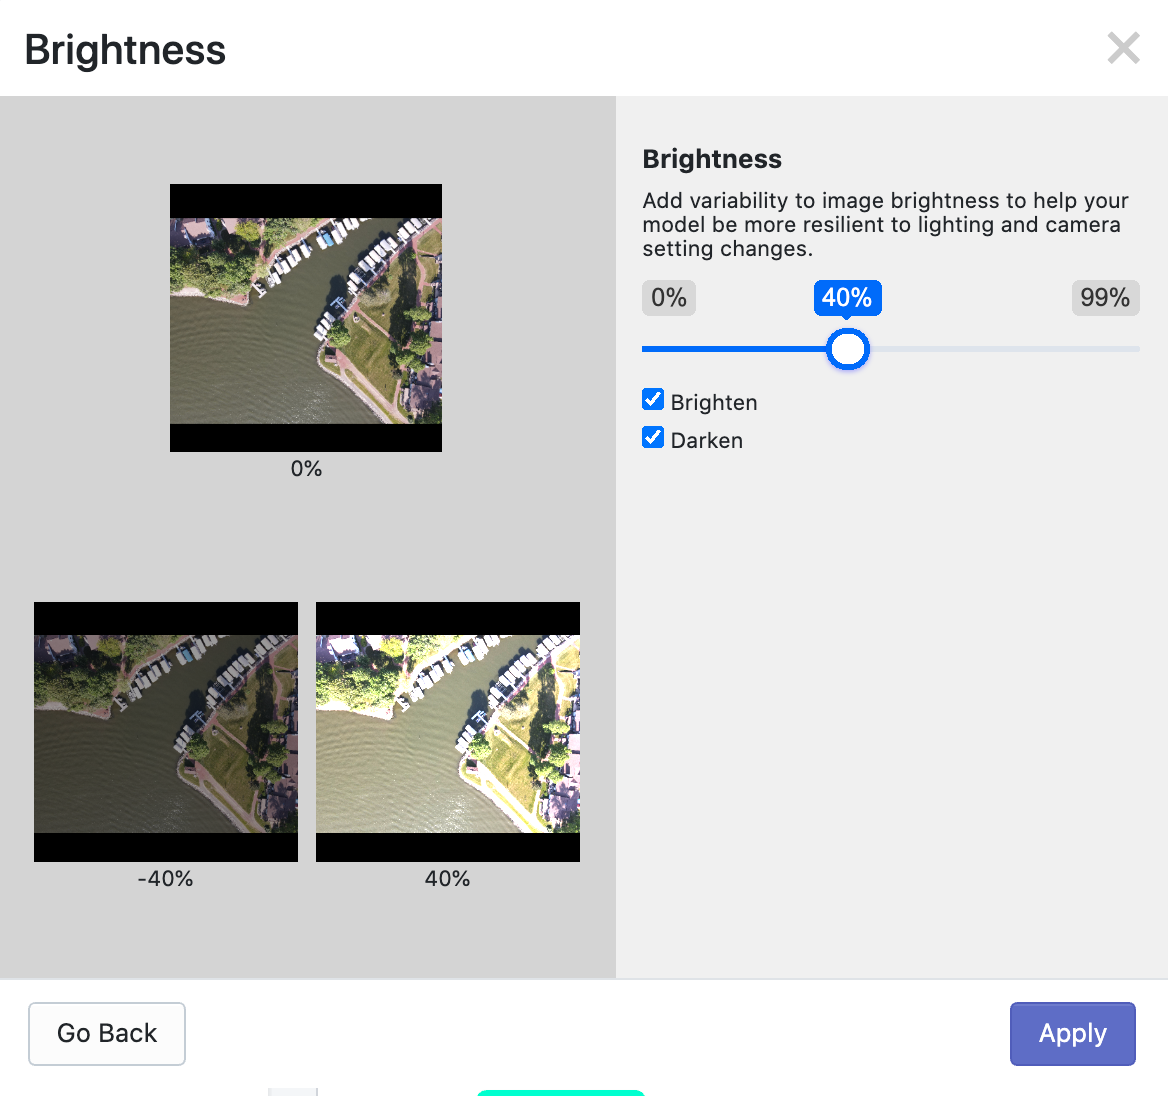Click the 0% caption under top preview
The height and width of the screenshot is (1096, 1168).
(x=305, y=467)
